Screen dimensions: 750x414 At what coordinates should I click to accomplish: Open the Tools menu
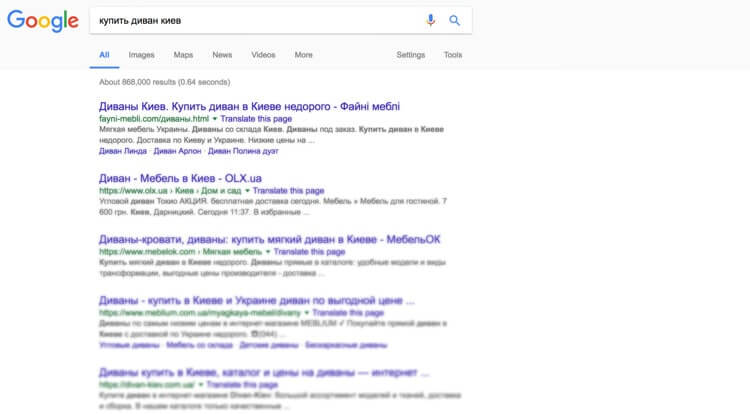point(453,55)
